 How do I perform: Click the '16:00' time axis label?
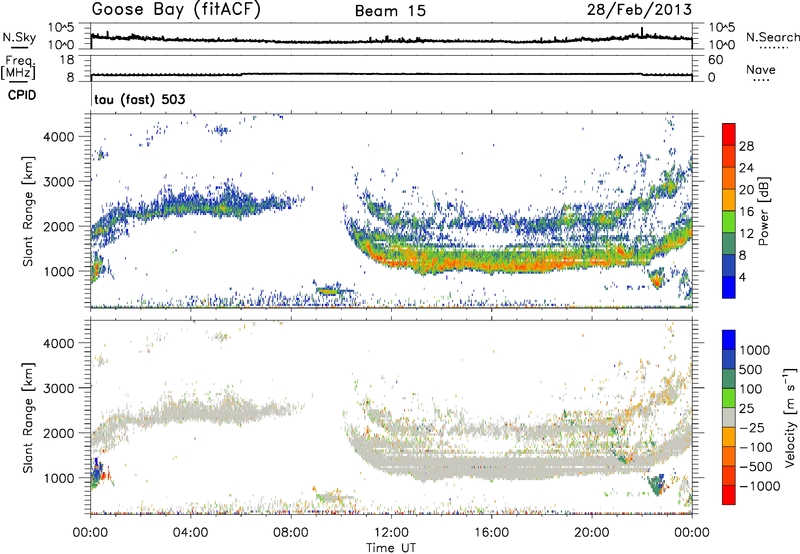(491, 533)
